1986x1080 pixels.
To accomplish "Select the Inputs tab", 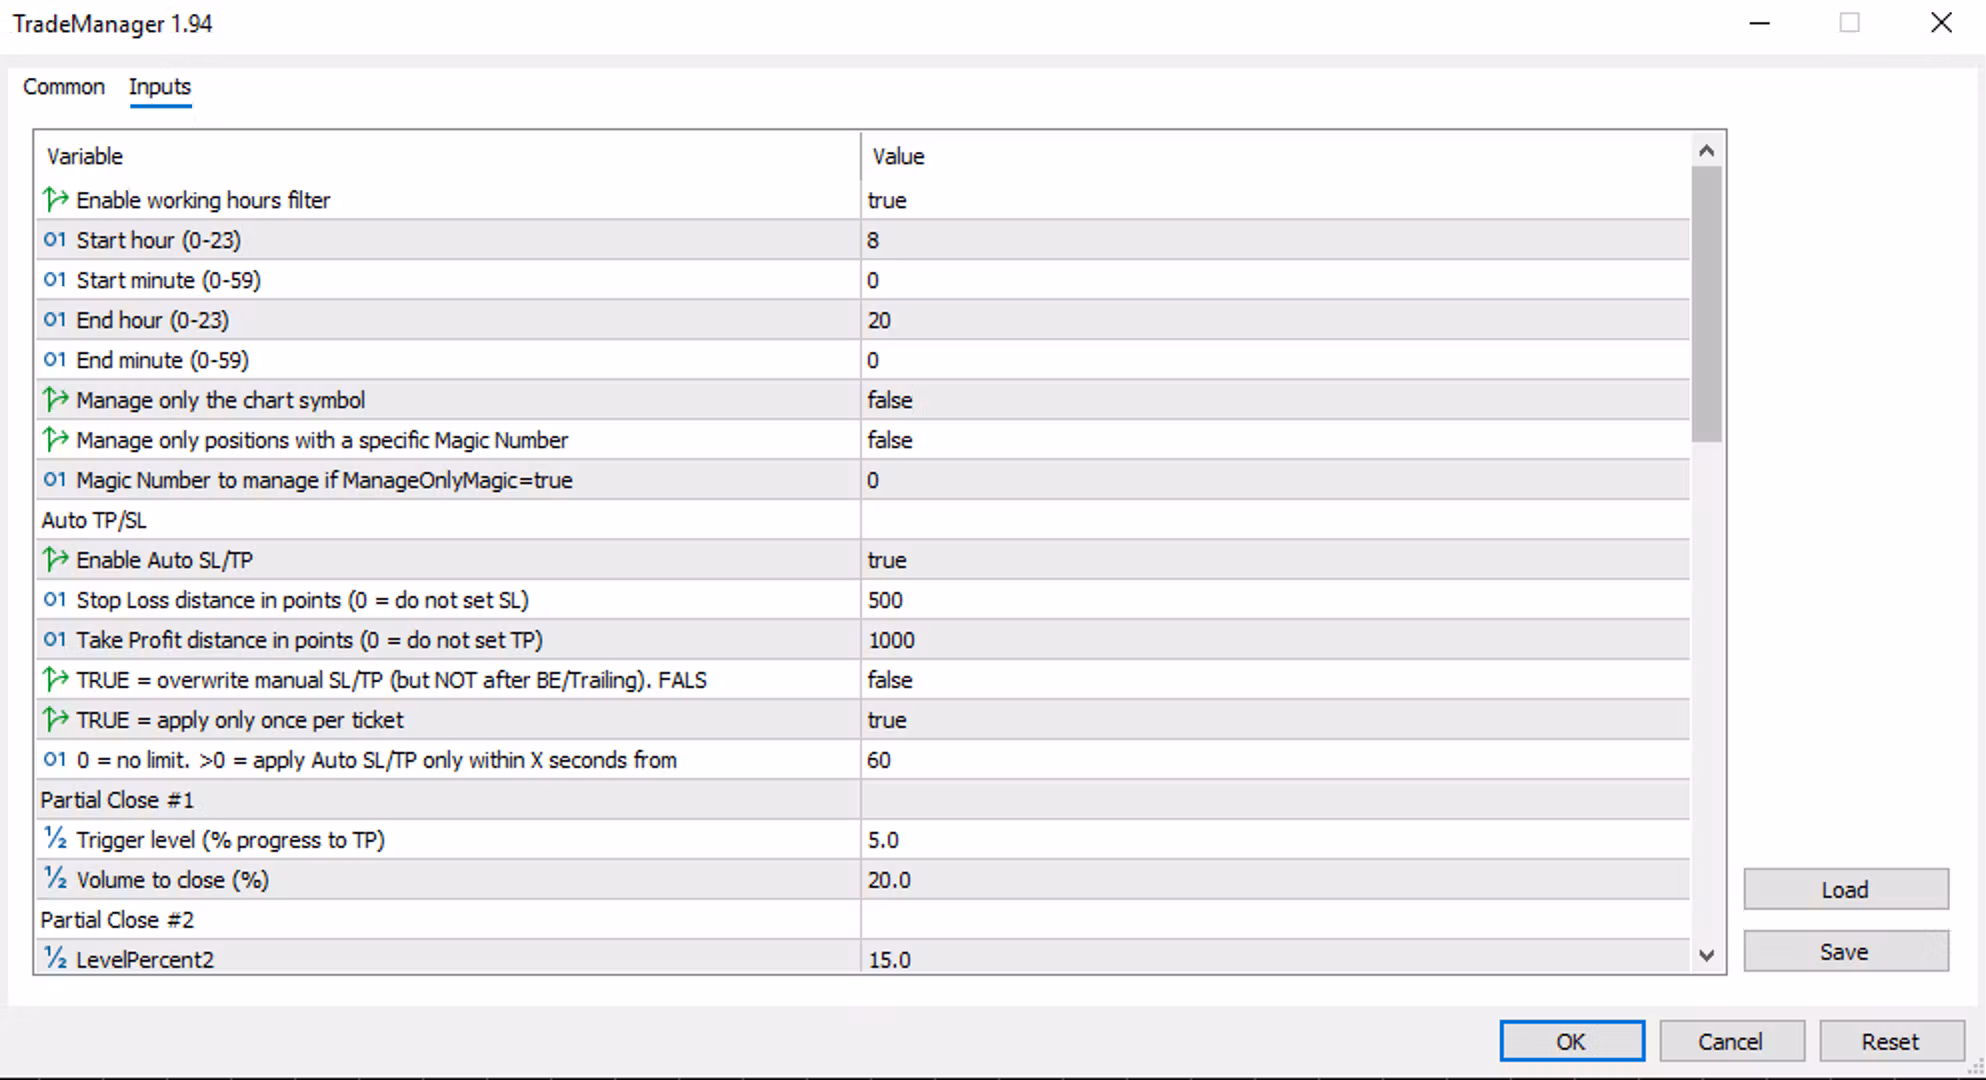I will pos(160,87).
